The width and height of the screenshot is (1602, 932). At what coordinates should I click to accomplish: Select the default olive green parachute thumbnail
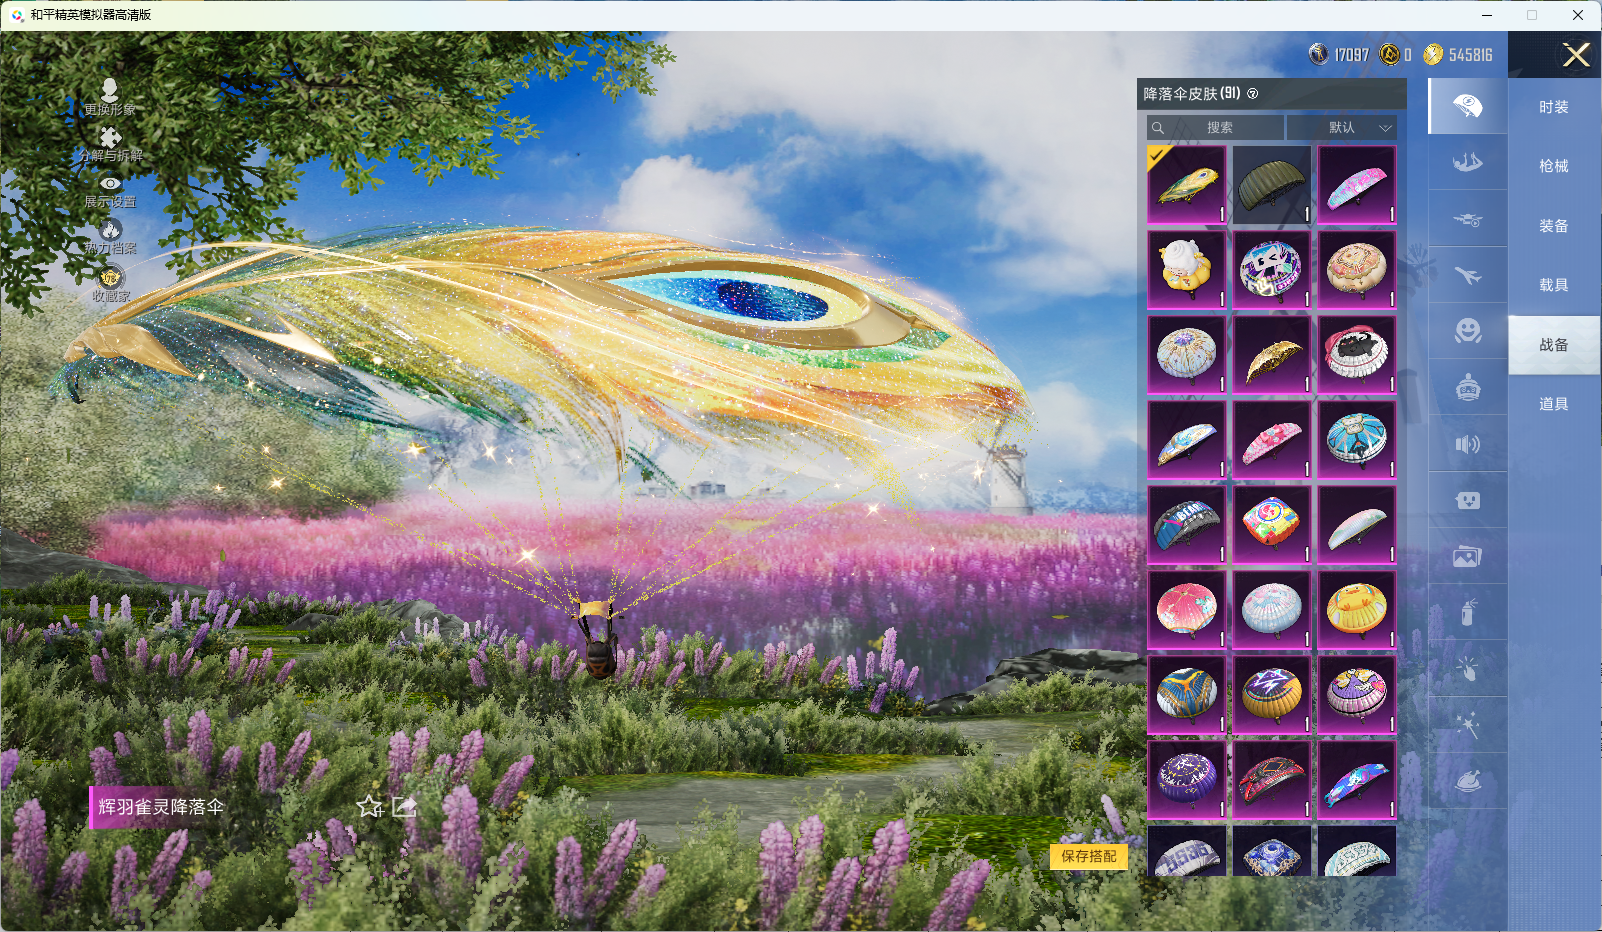tap(1271, 185)
